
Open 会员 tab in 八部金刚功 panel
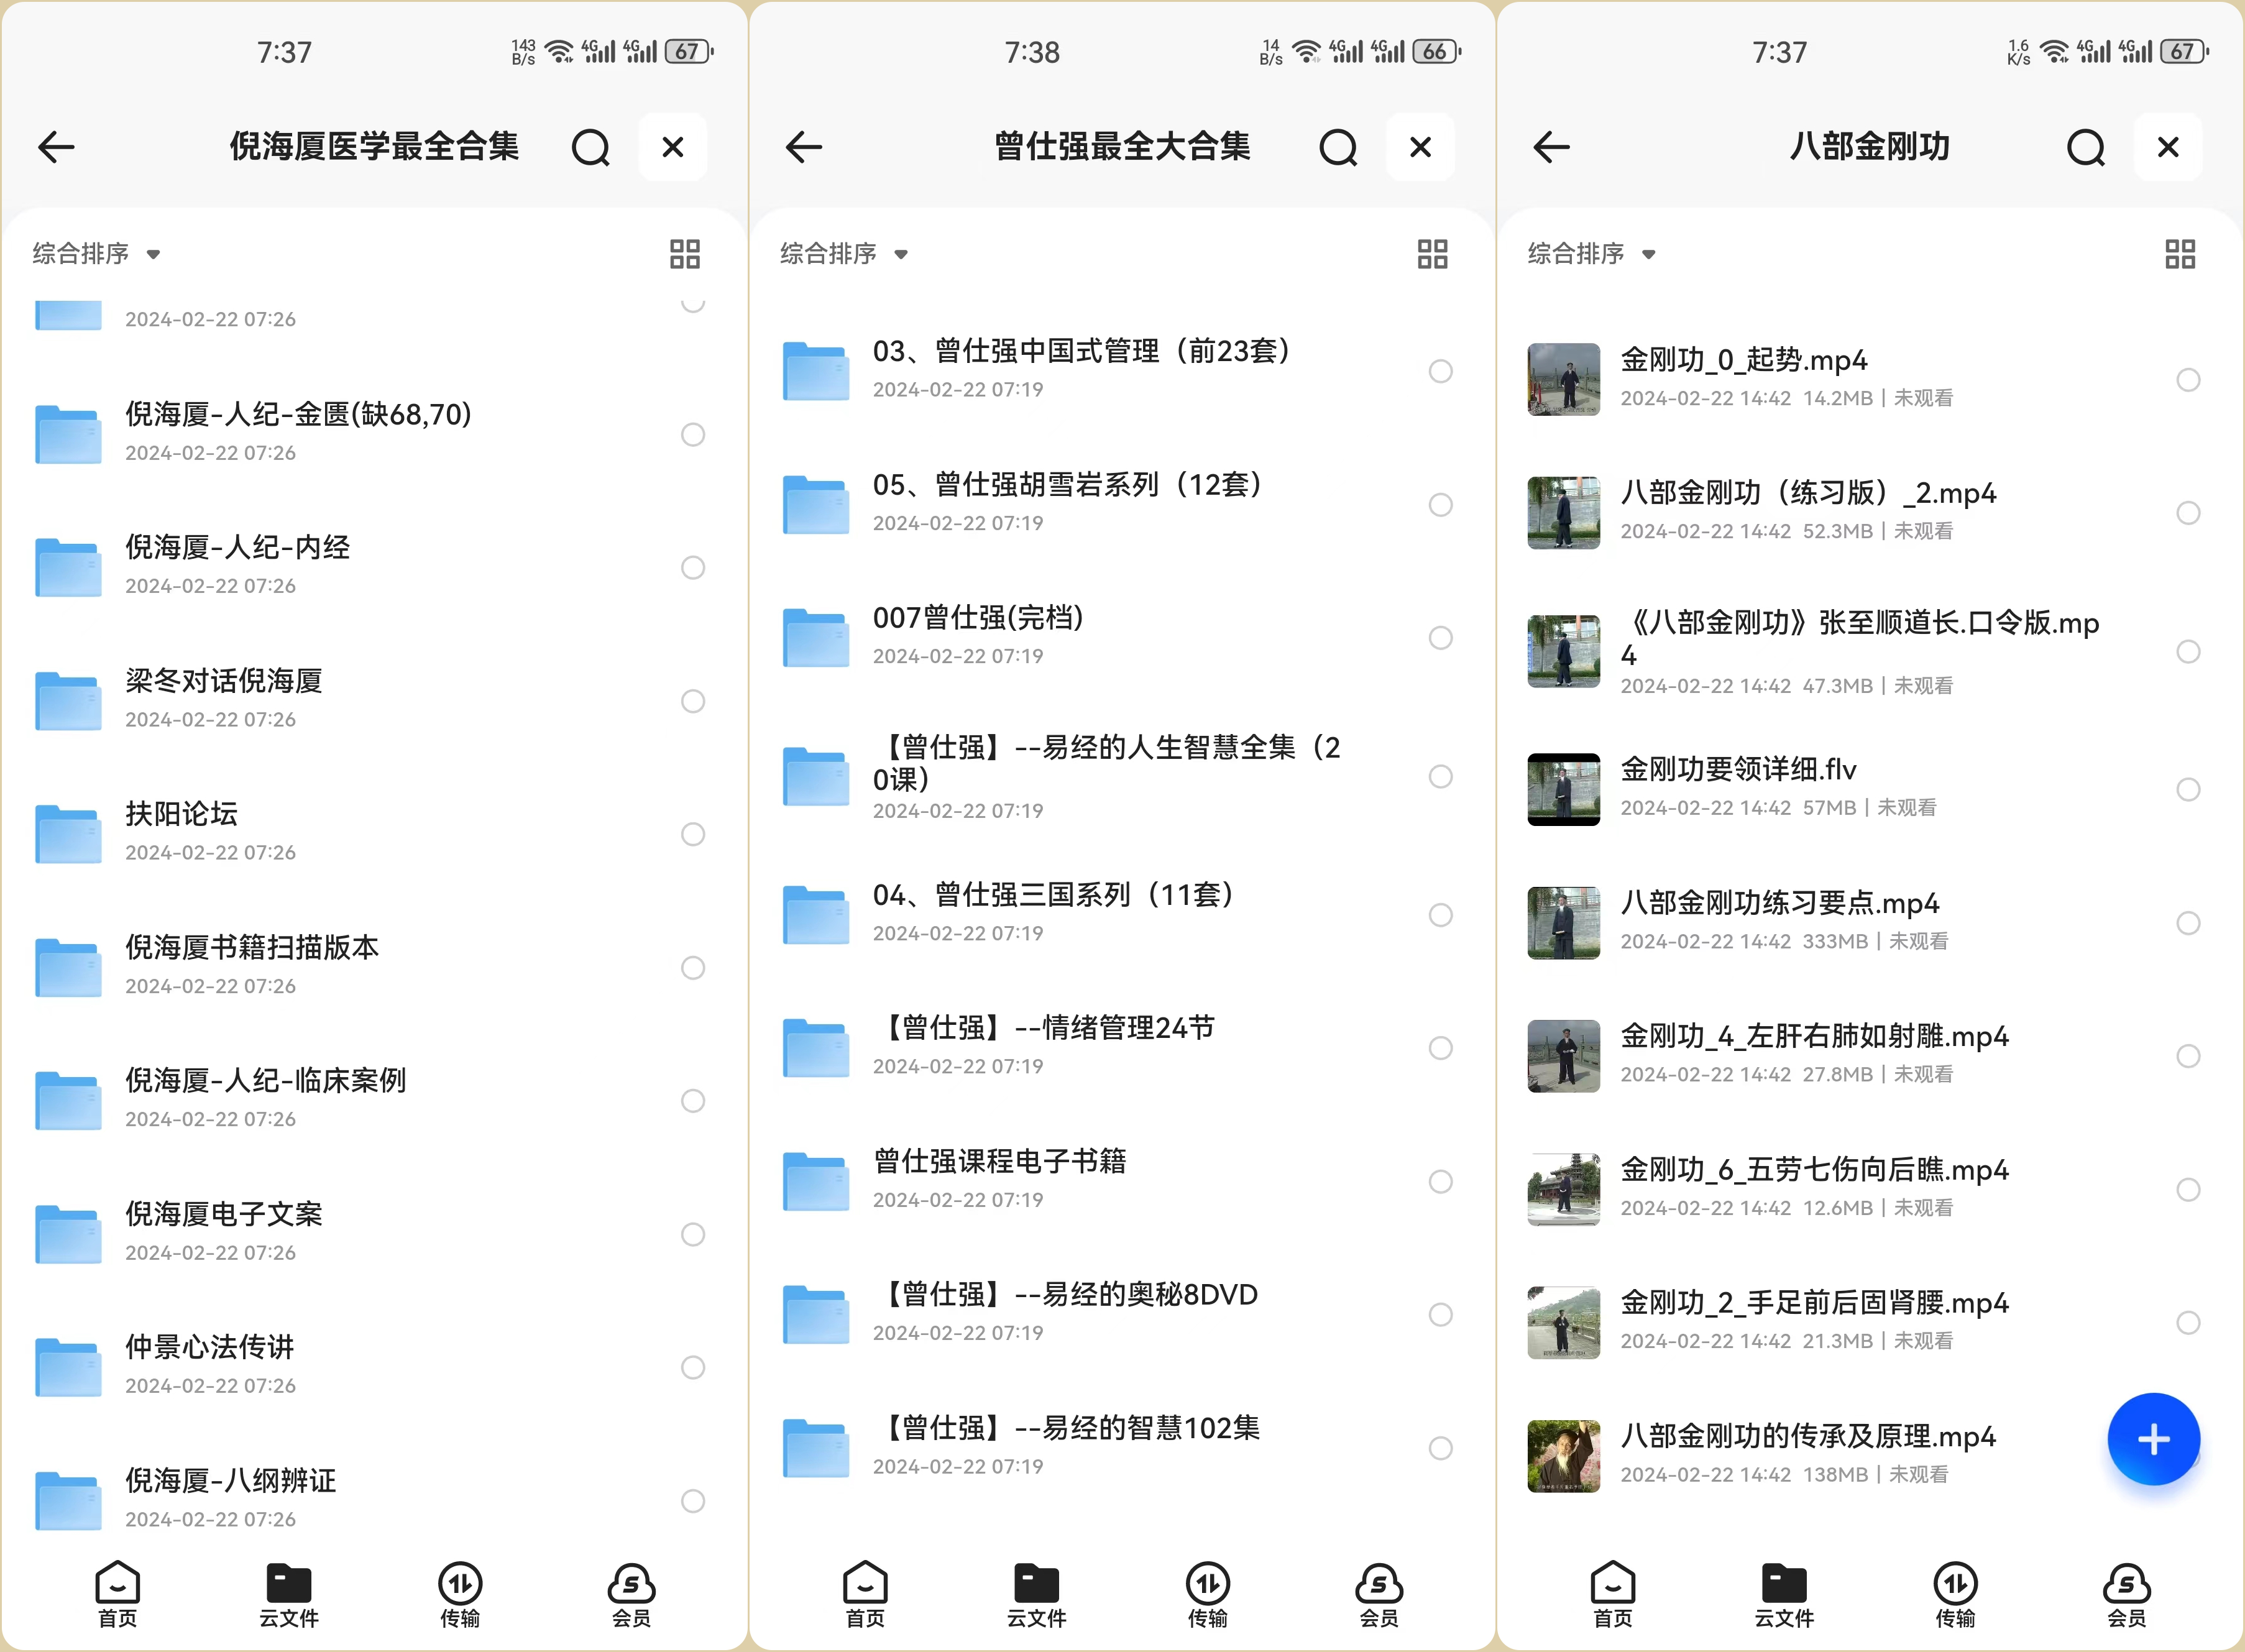pos(2127,1595)
